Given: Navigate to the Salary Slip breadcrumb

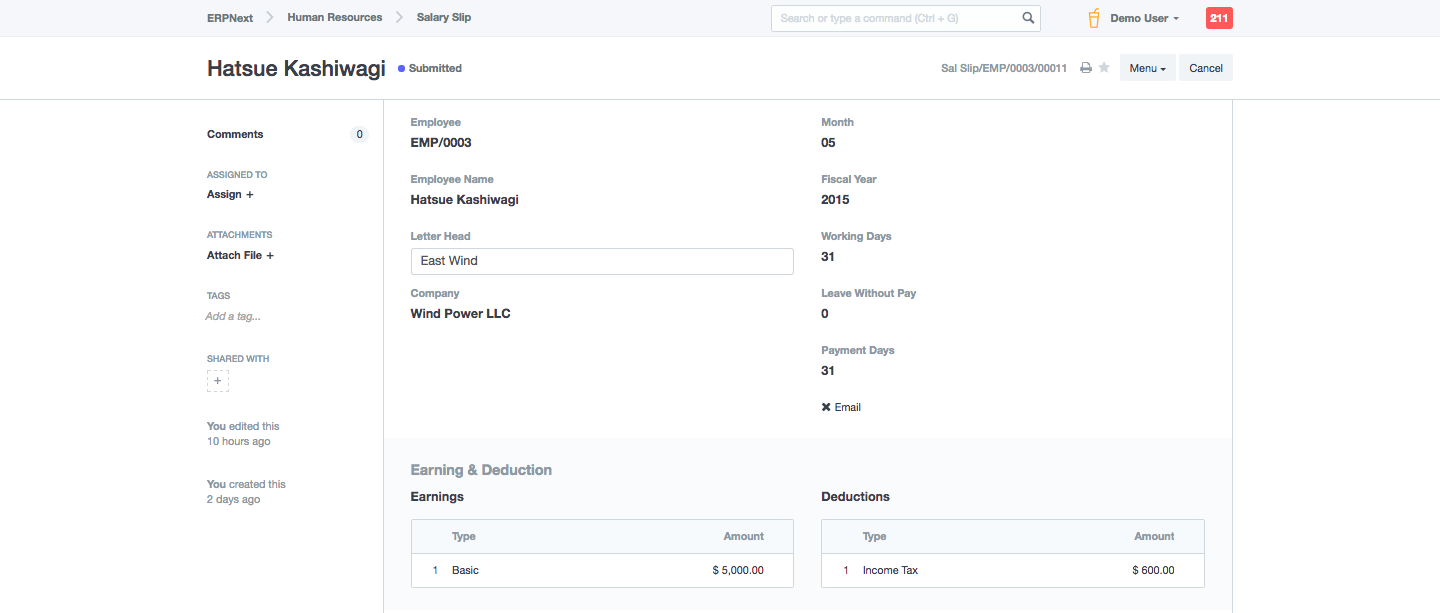Looking at the screenshot, I should (x=444, y=17).
